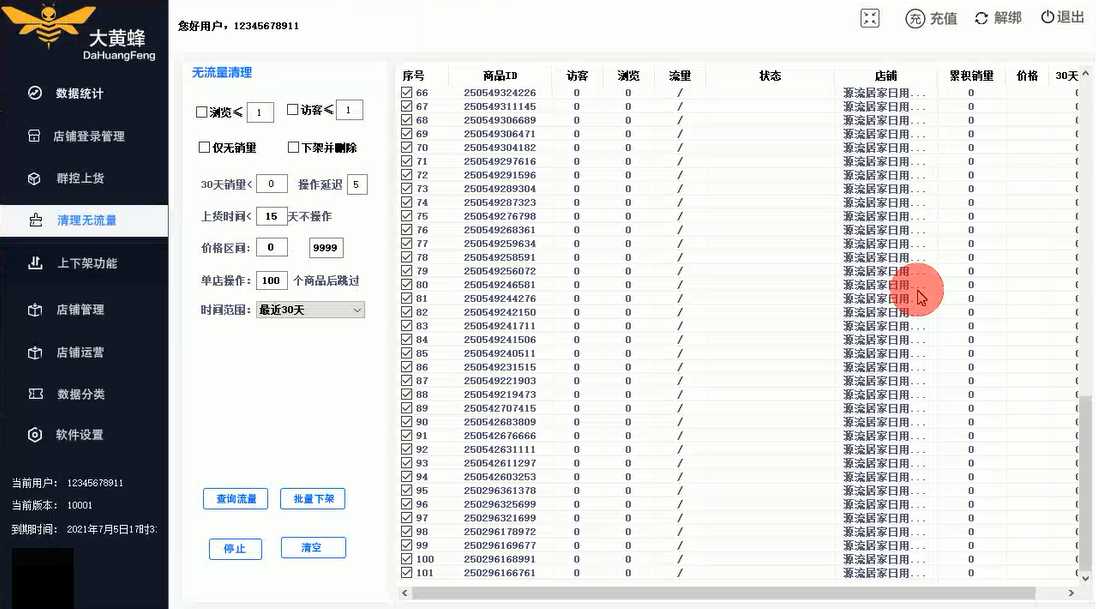This screenshot has height=609, width=1096.
Task: Open the 时间范围 dropdown showing 最近30天
Action: [x=310, y=310]
